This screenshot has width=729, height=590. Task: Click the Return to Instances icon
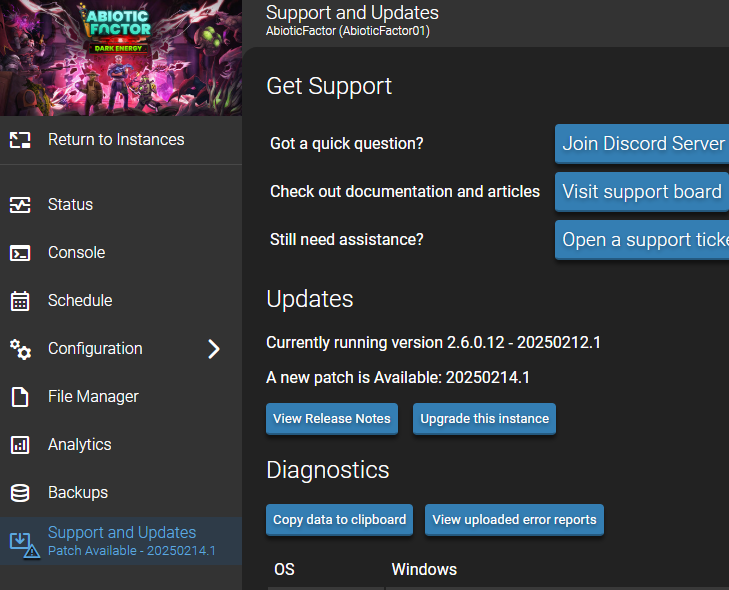pos(20,140)
